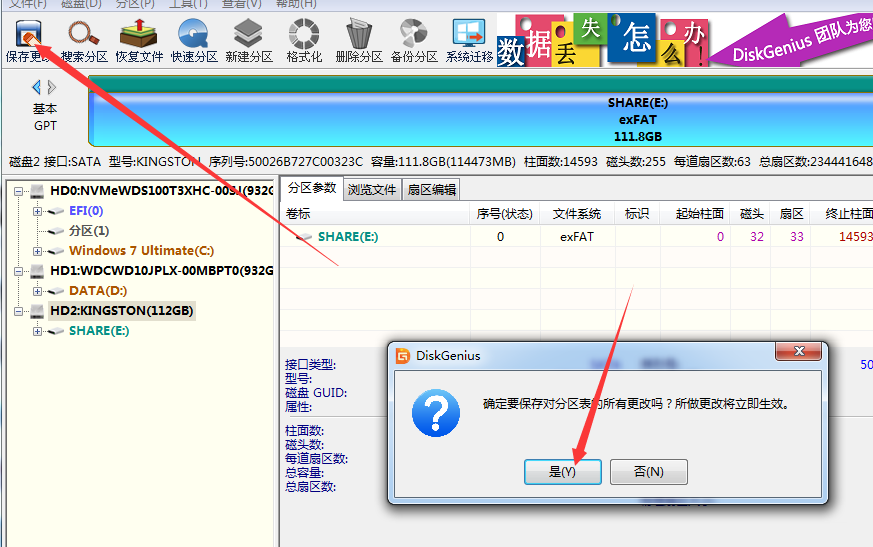Click the Recover Files (恢复文件) icon
This screenshot has width=873, height=547.
pyautogui.click(x=139, y=41)
